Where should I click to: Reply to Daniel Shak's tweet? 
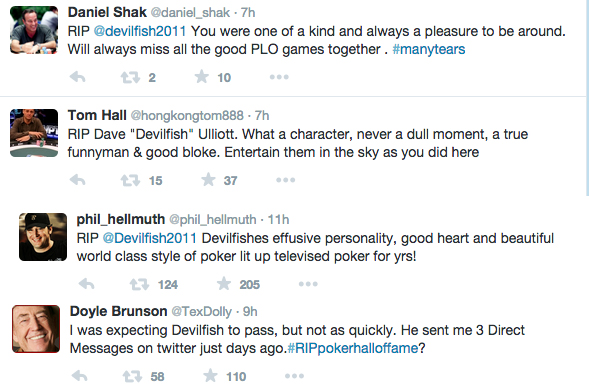click(78, 77)
